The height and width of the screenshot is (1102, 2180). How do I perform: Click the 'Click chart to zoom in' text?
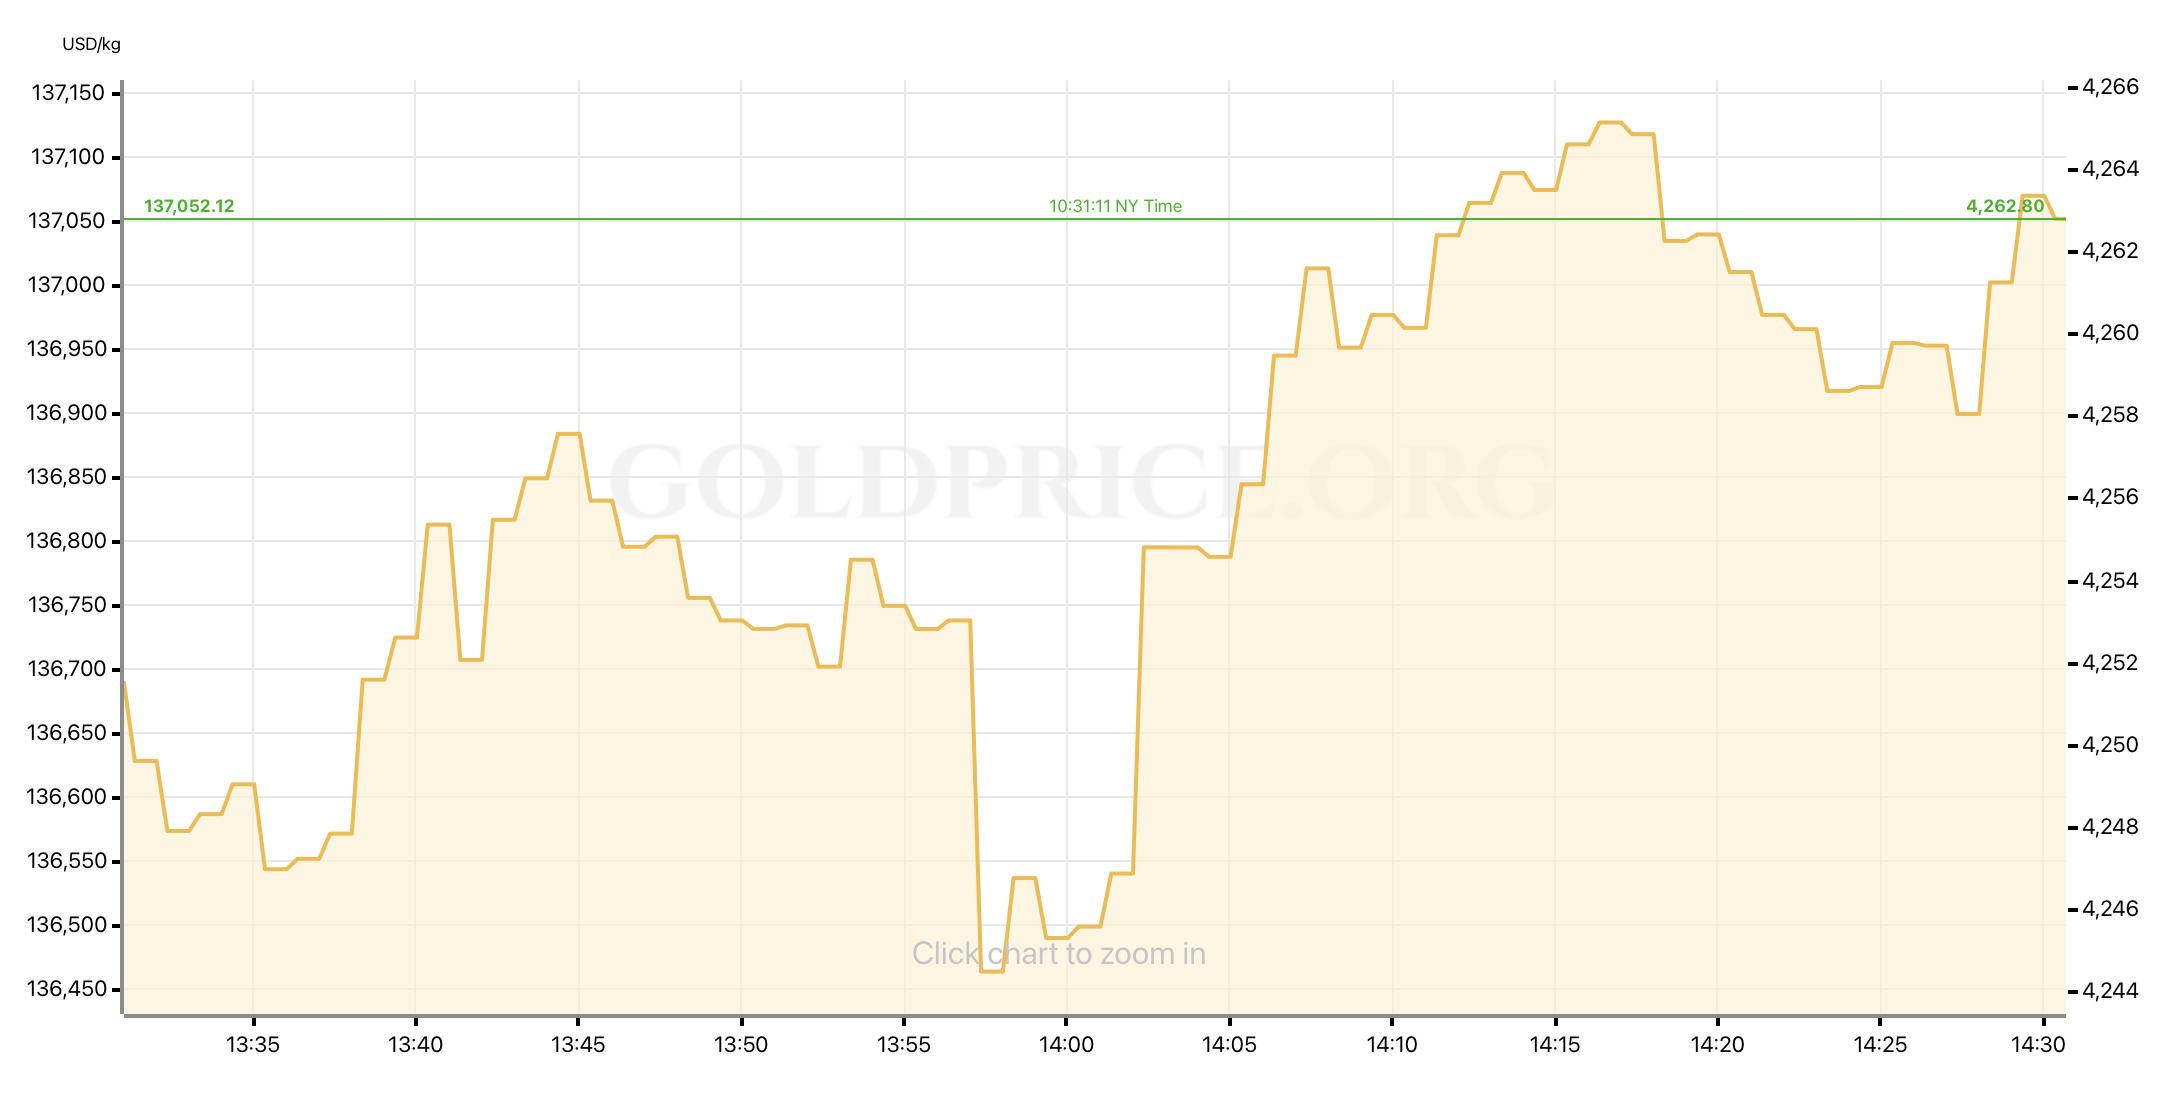(x=1058, y=954)
